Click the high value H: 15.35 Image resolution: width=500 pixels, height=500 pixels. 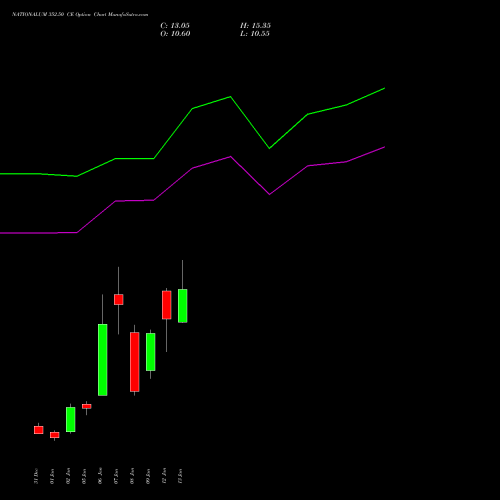255,26
